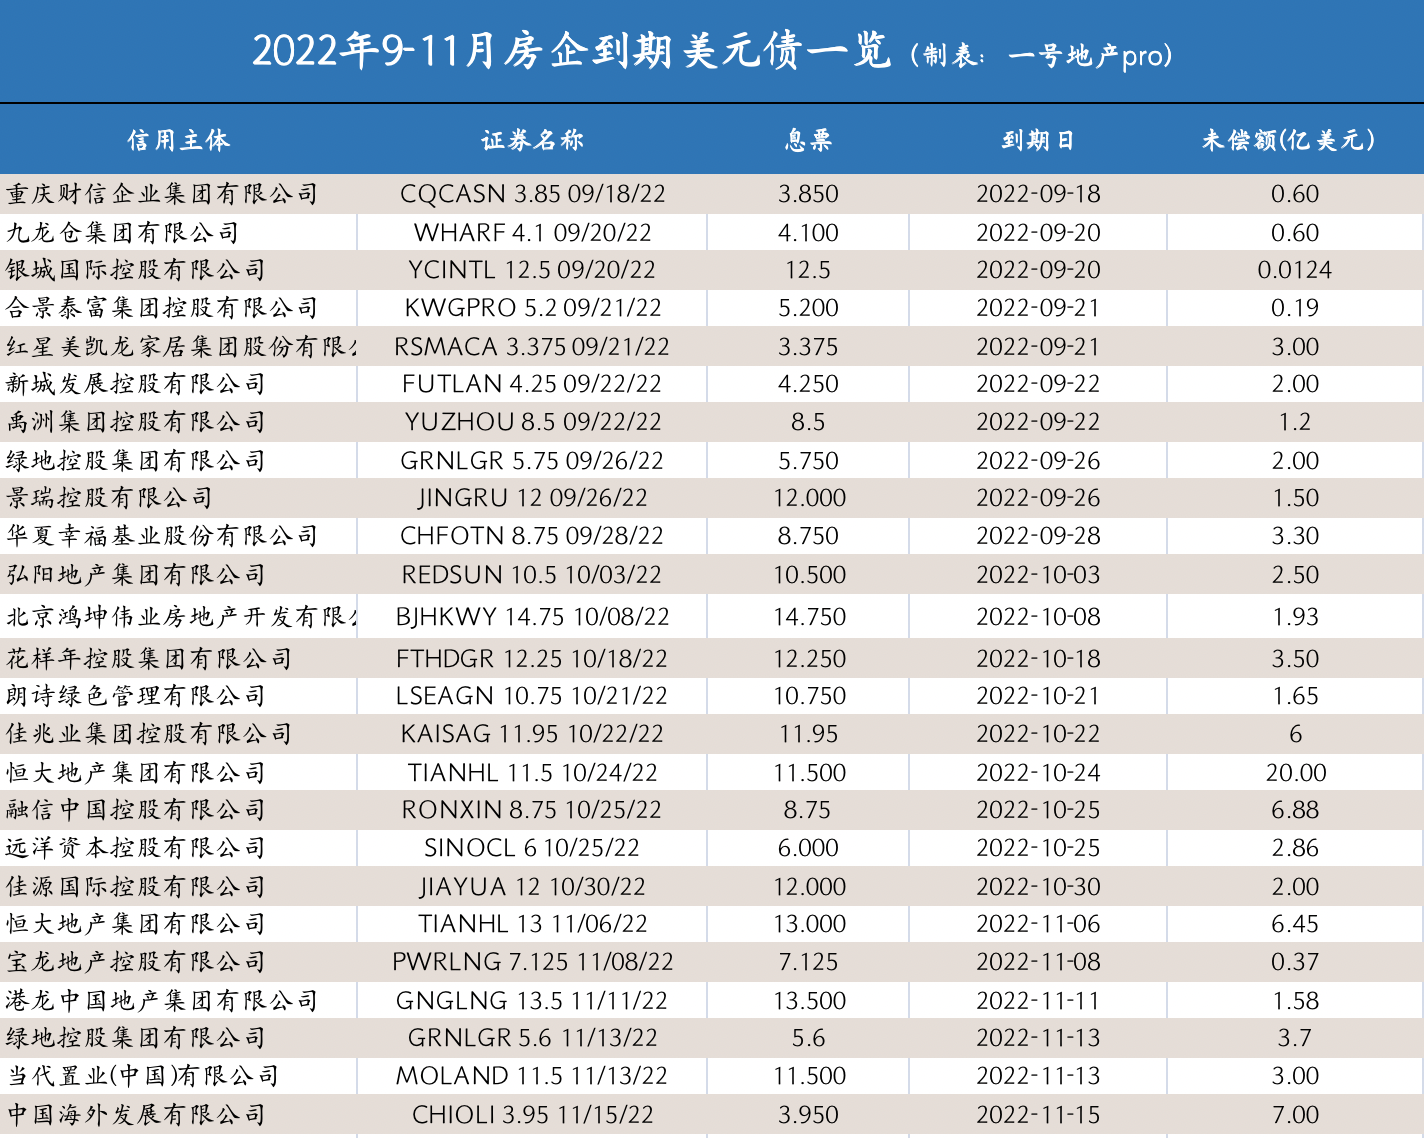Viewport: 1424px width, 1138px height.
Task: Click the 未偿额(亿美元) column header
Action: pos(1288,141)
